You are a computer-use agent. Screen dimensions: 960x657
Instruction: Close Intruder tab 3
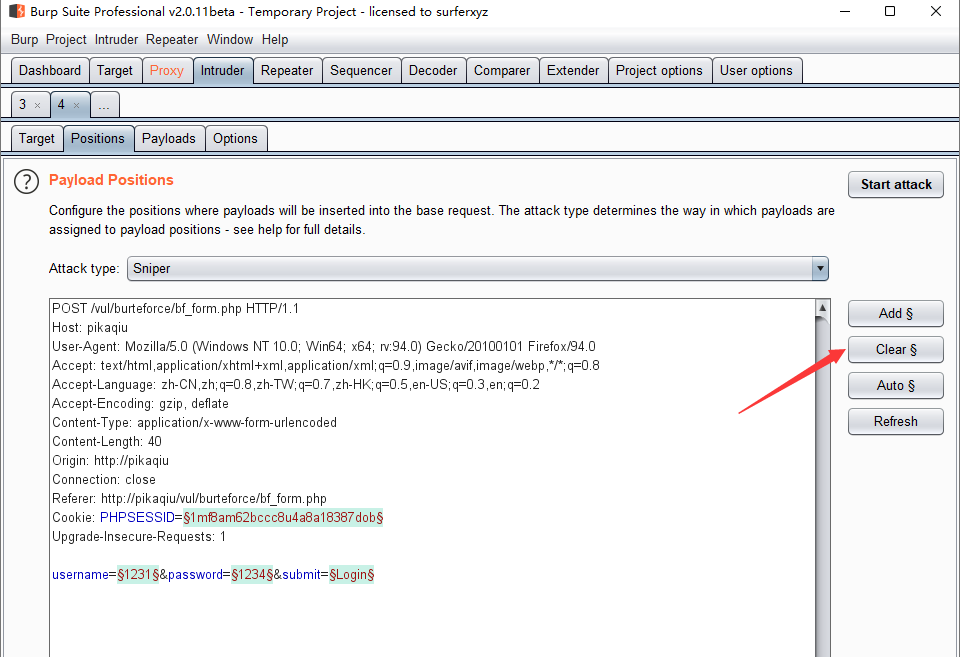(37, 105)
